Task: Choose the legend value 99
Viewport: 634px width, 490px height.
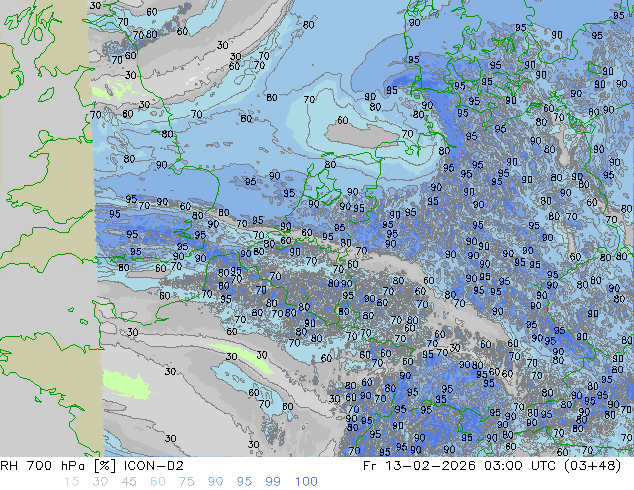Action: (x=273, y=482)
